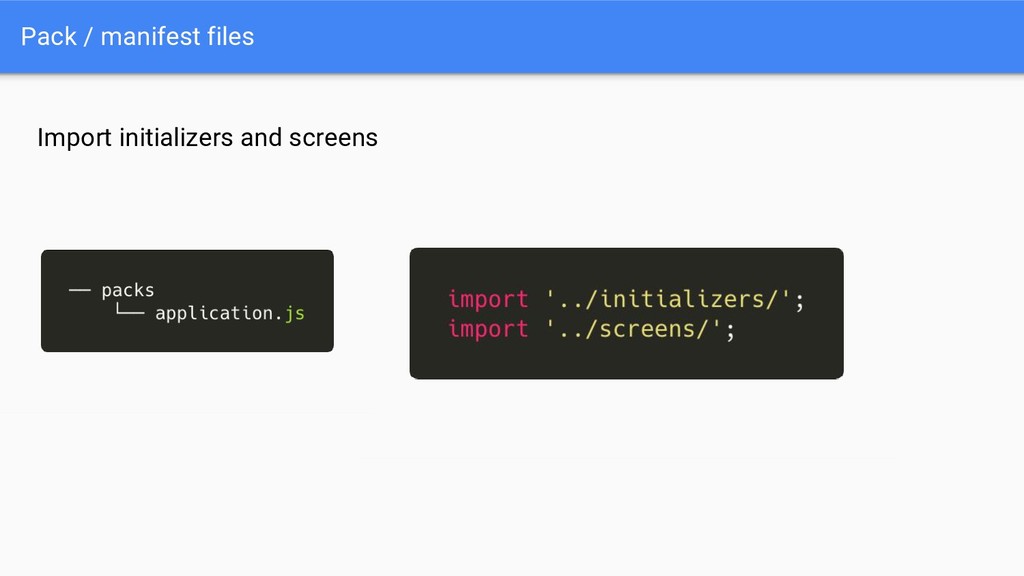
Task: Select the application.js file entry
Action: [x=230, y=313]
